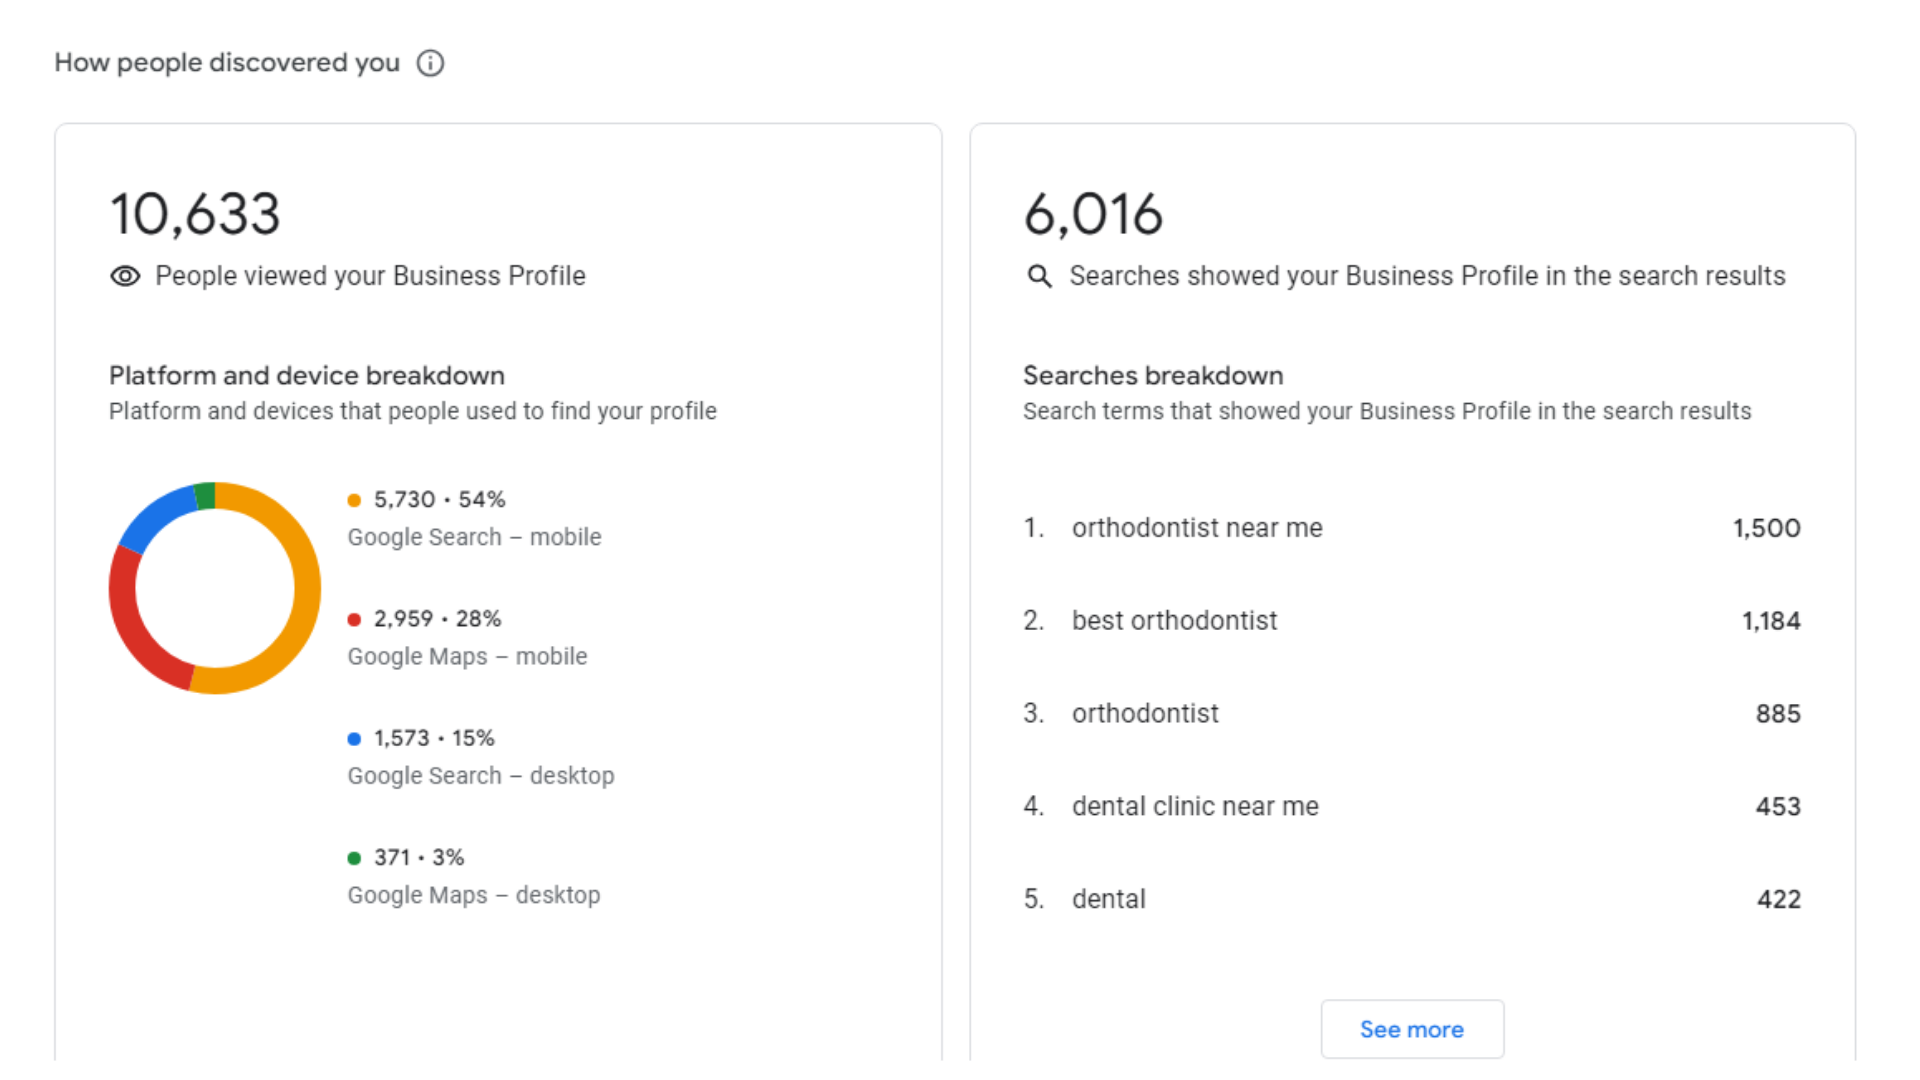
Task: Select the best orthodontist search term
Action: coord(1174,621)
